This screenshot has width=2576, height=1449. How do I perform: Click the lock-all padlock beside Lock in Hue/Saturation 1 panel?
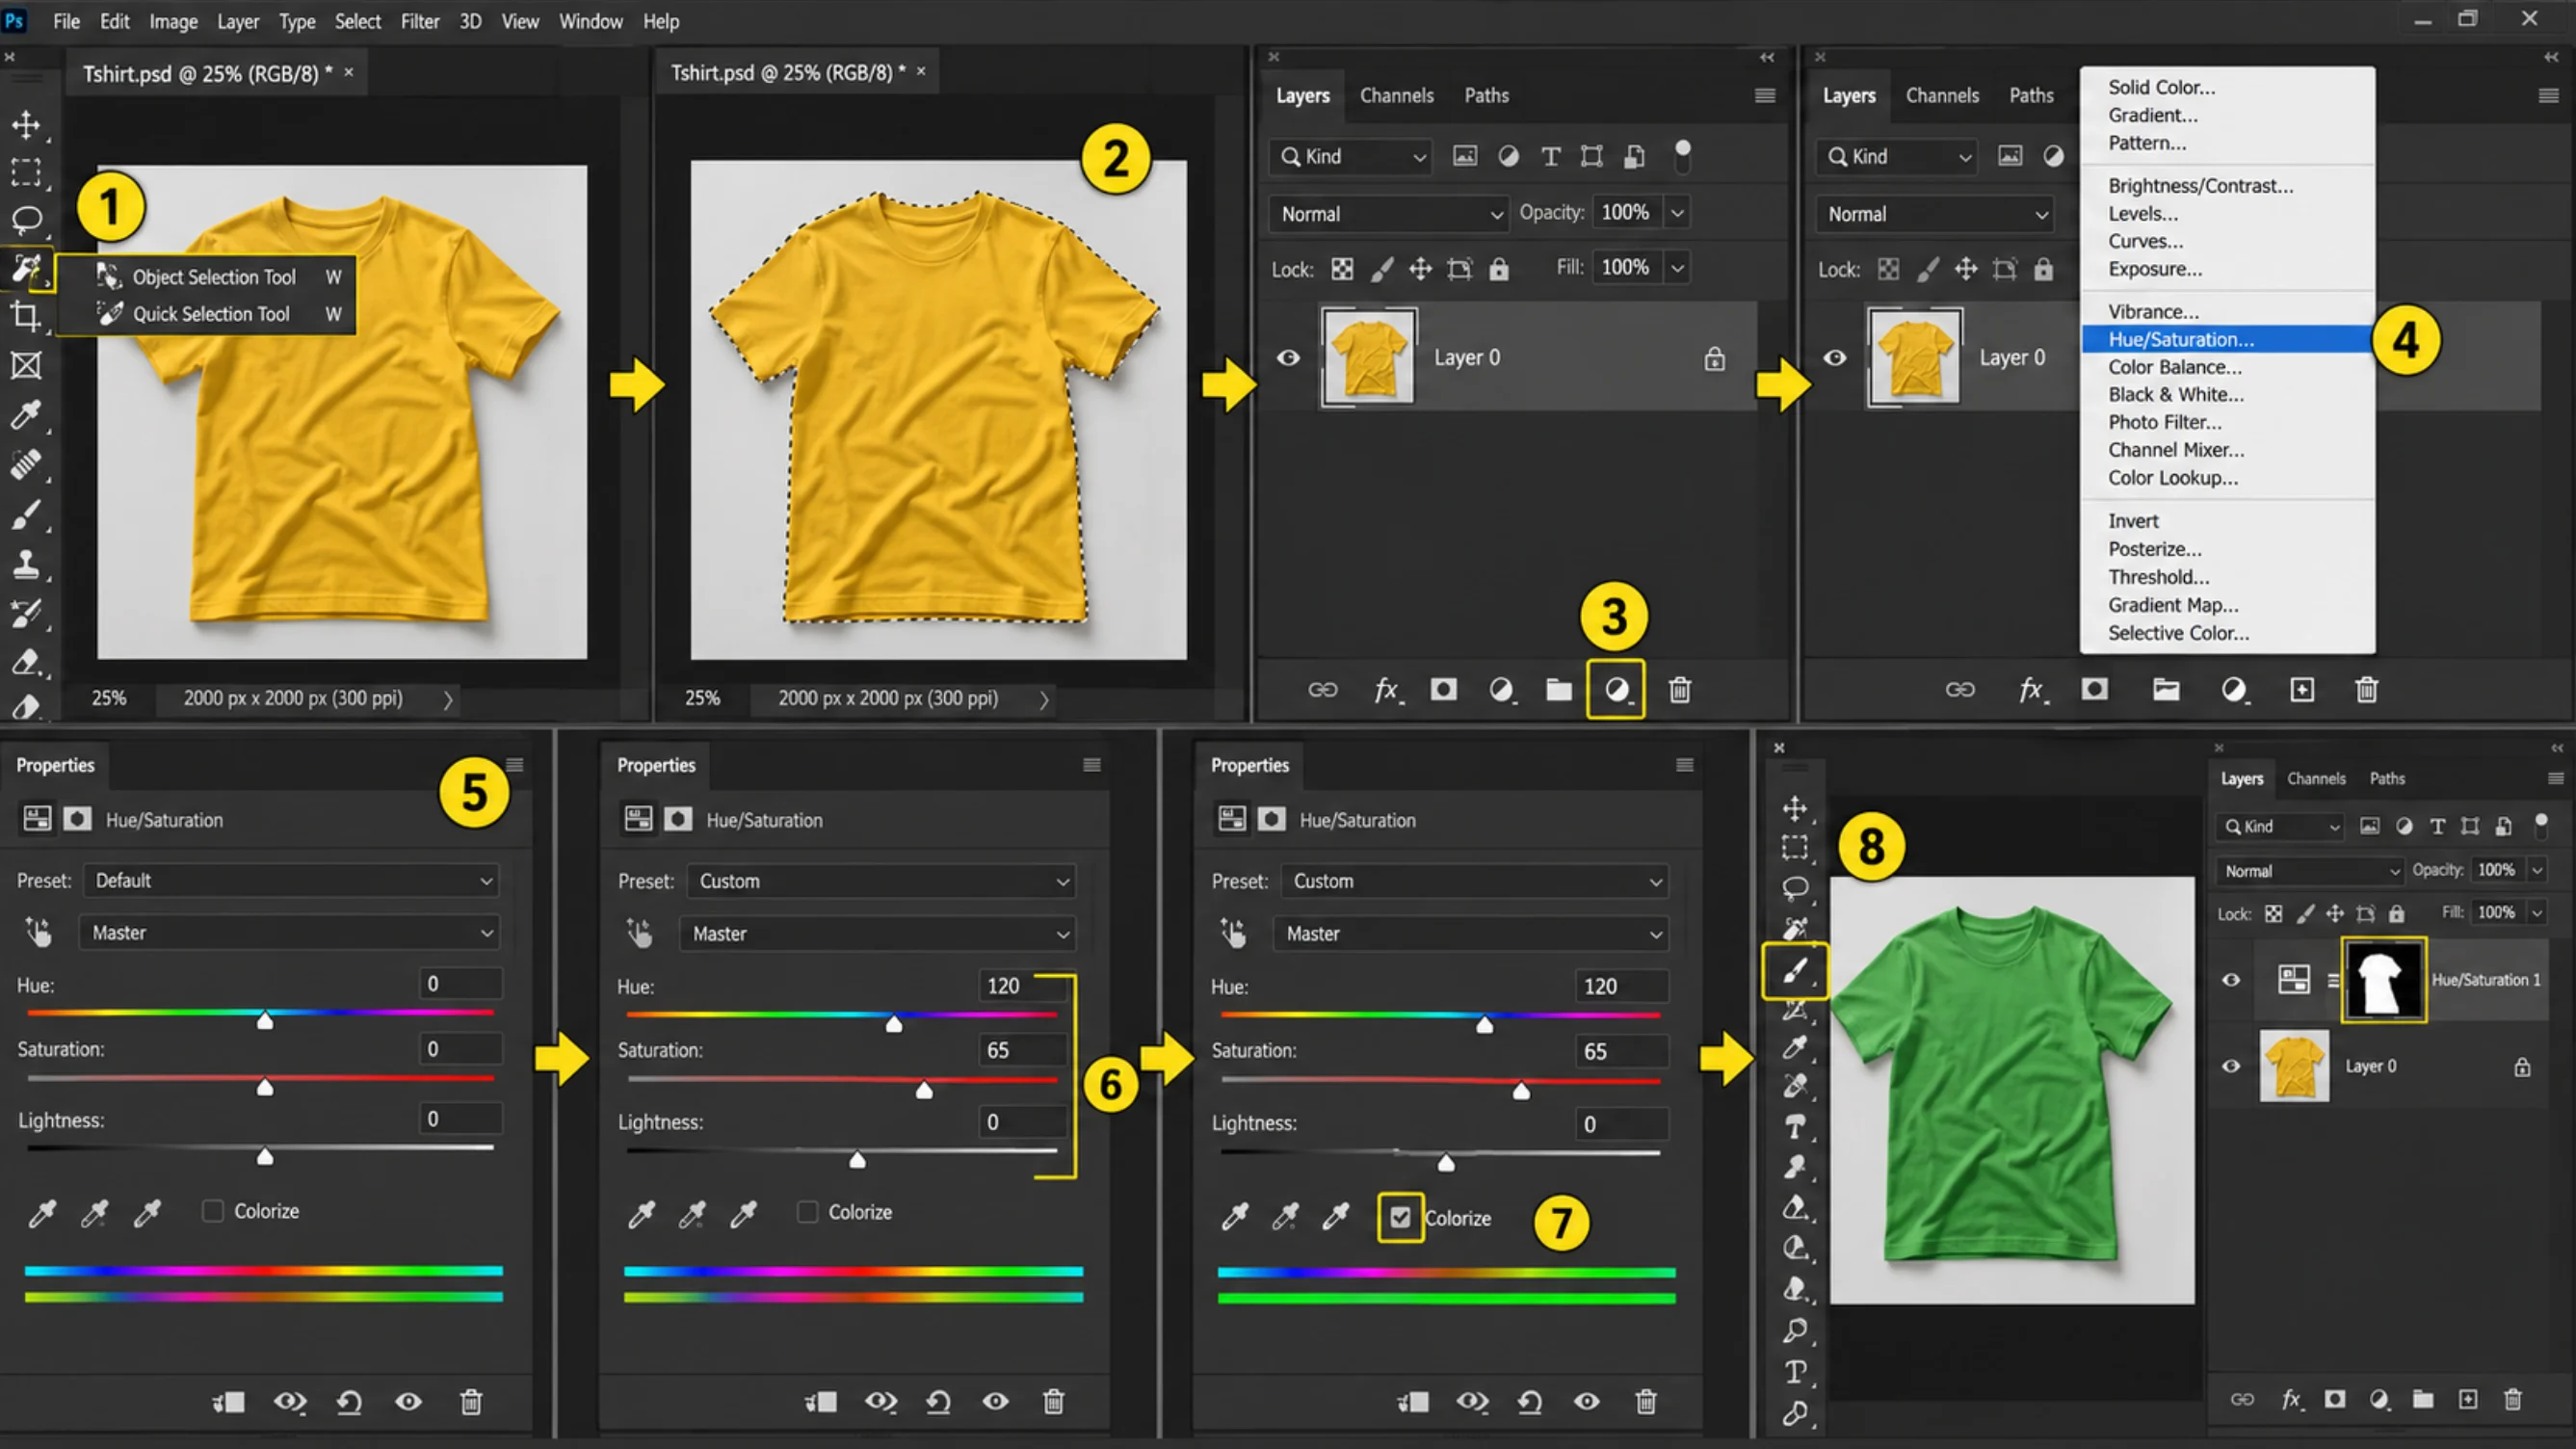2397,913
